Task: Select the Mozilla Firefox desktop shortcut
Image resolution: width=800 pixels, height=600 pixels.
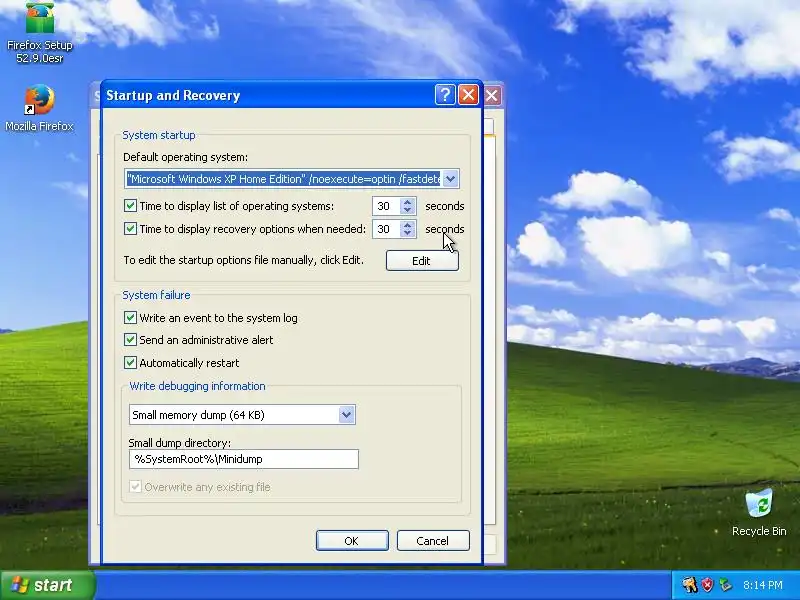Action: (x=39, y=108)
